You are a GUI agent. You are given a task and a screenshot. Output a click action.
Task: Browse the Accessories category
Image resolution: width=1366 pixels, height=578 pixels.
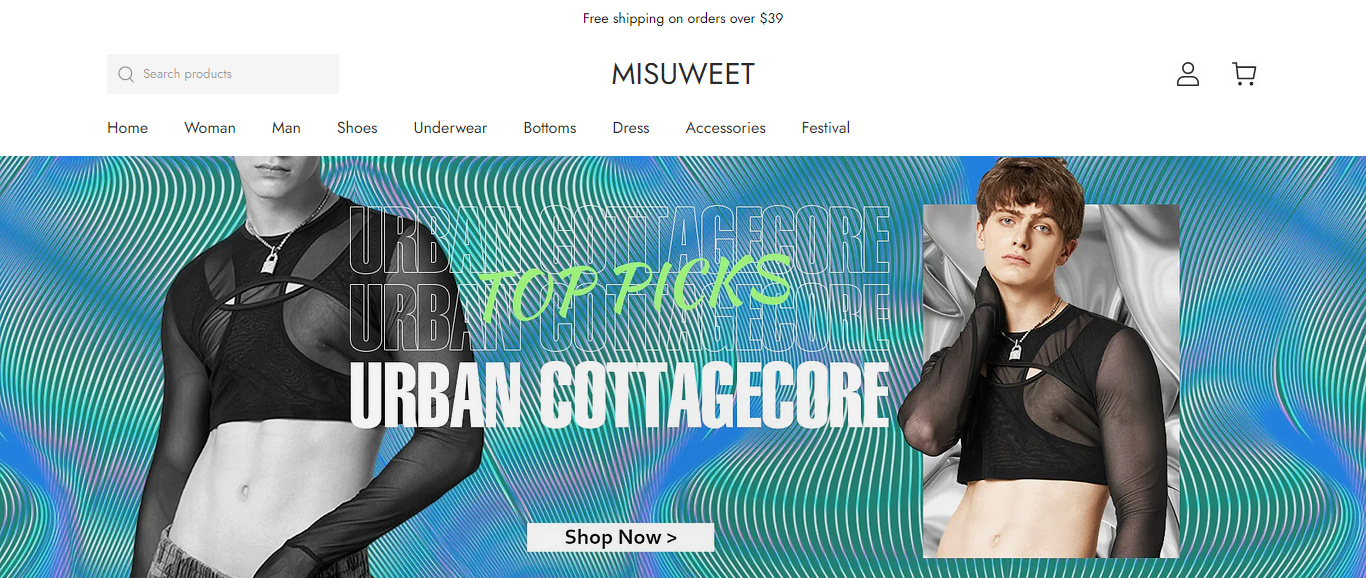point(726,128)
